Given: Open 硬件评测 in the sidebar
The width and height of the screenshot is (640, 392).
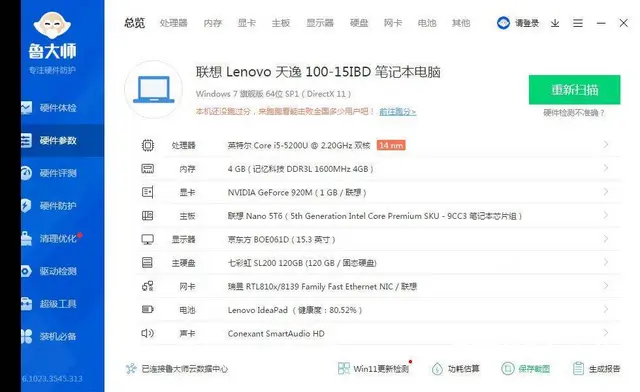Looking at the screenshot, I should click(62, 173).
